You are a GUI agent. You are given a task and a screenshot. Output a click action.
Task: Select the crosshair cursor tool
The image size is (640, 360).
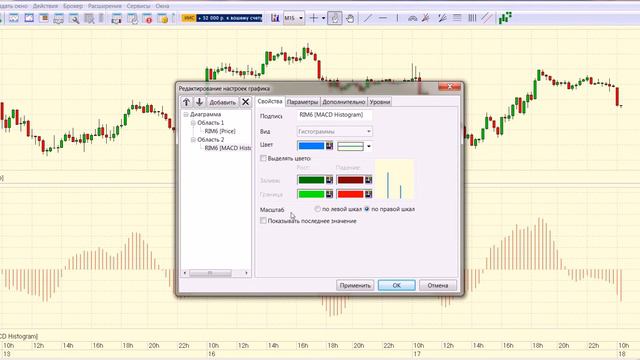(313, 18)
